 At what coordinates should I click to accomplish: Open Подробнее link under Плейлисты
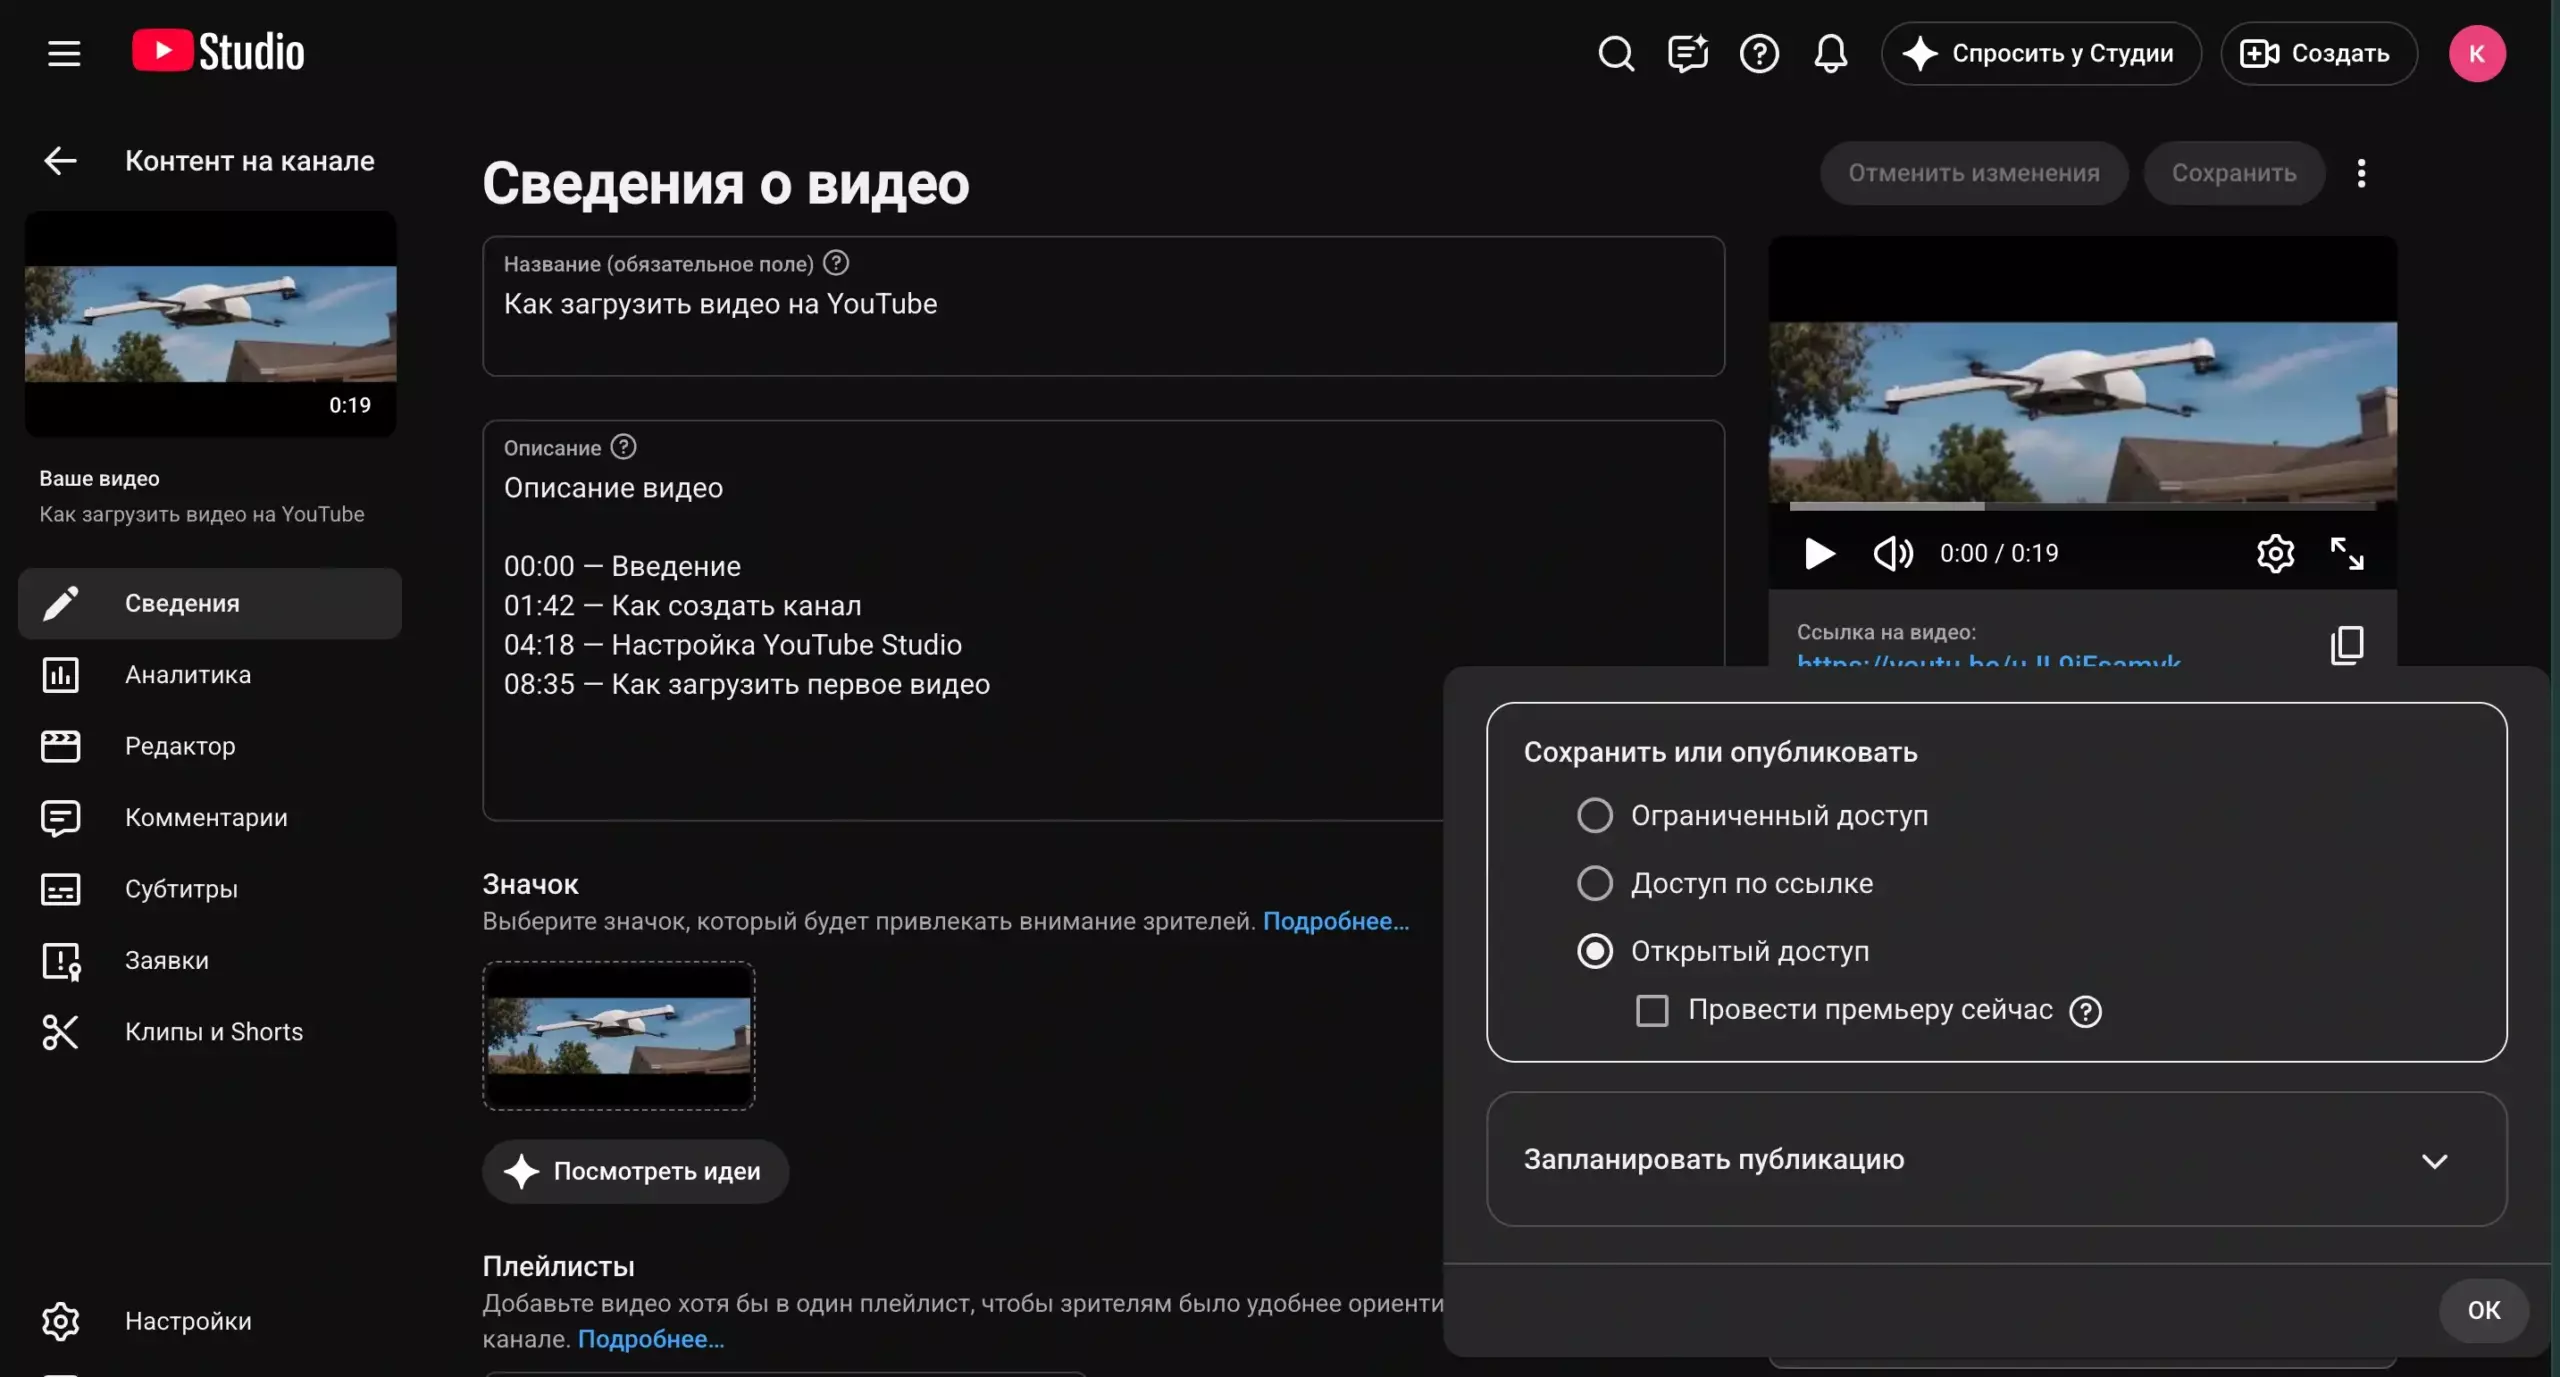tap(650, 1339)
